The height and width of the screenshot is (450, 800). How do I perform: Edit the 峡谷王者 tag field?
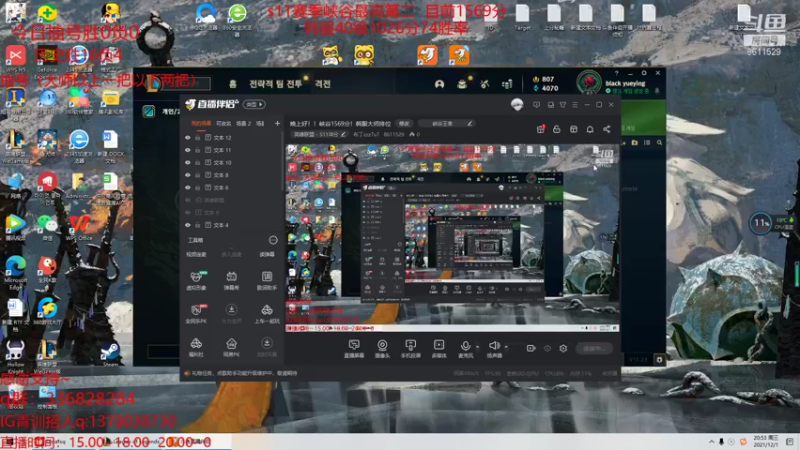click(447, 123)
